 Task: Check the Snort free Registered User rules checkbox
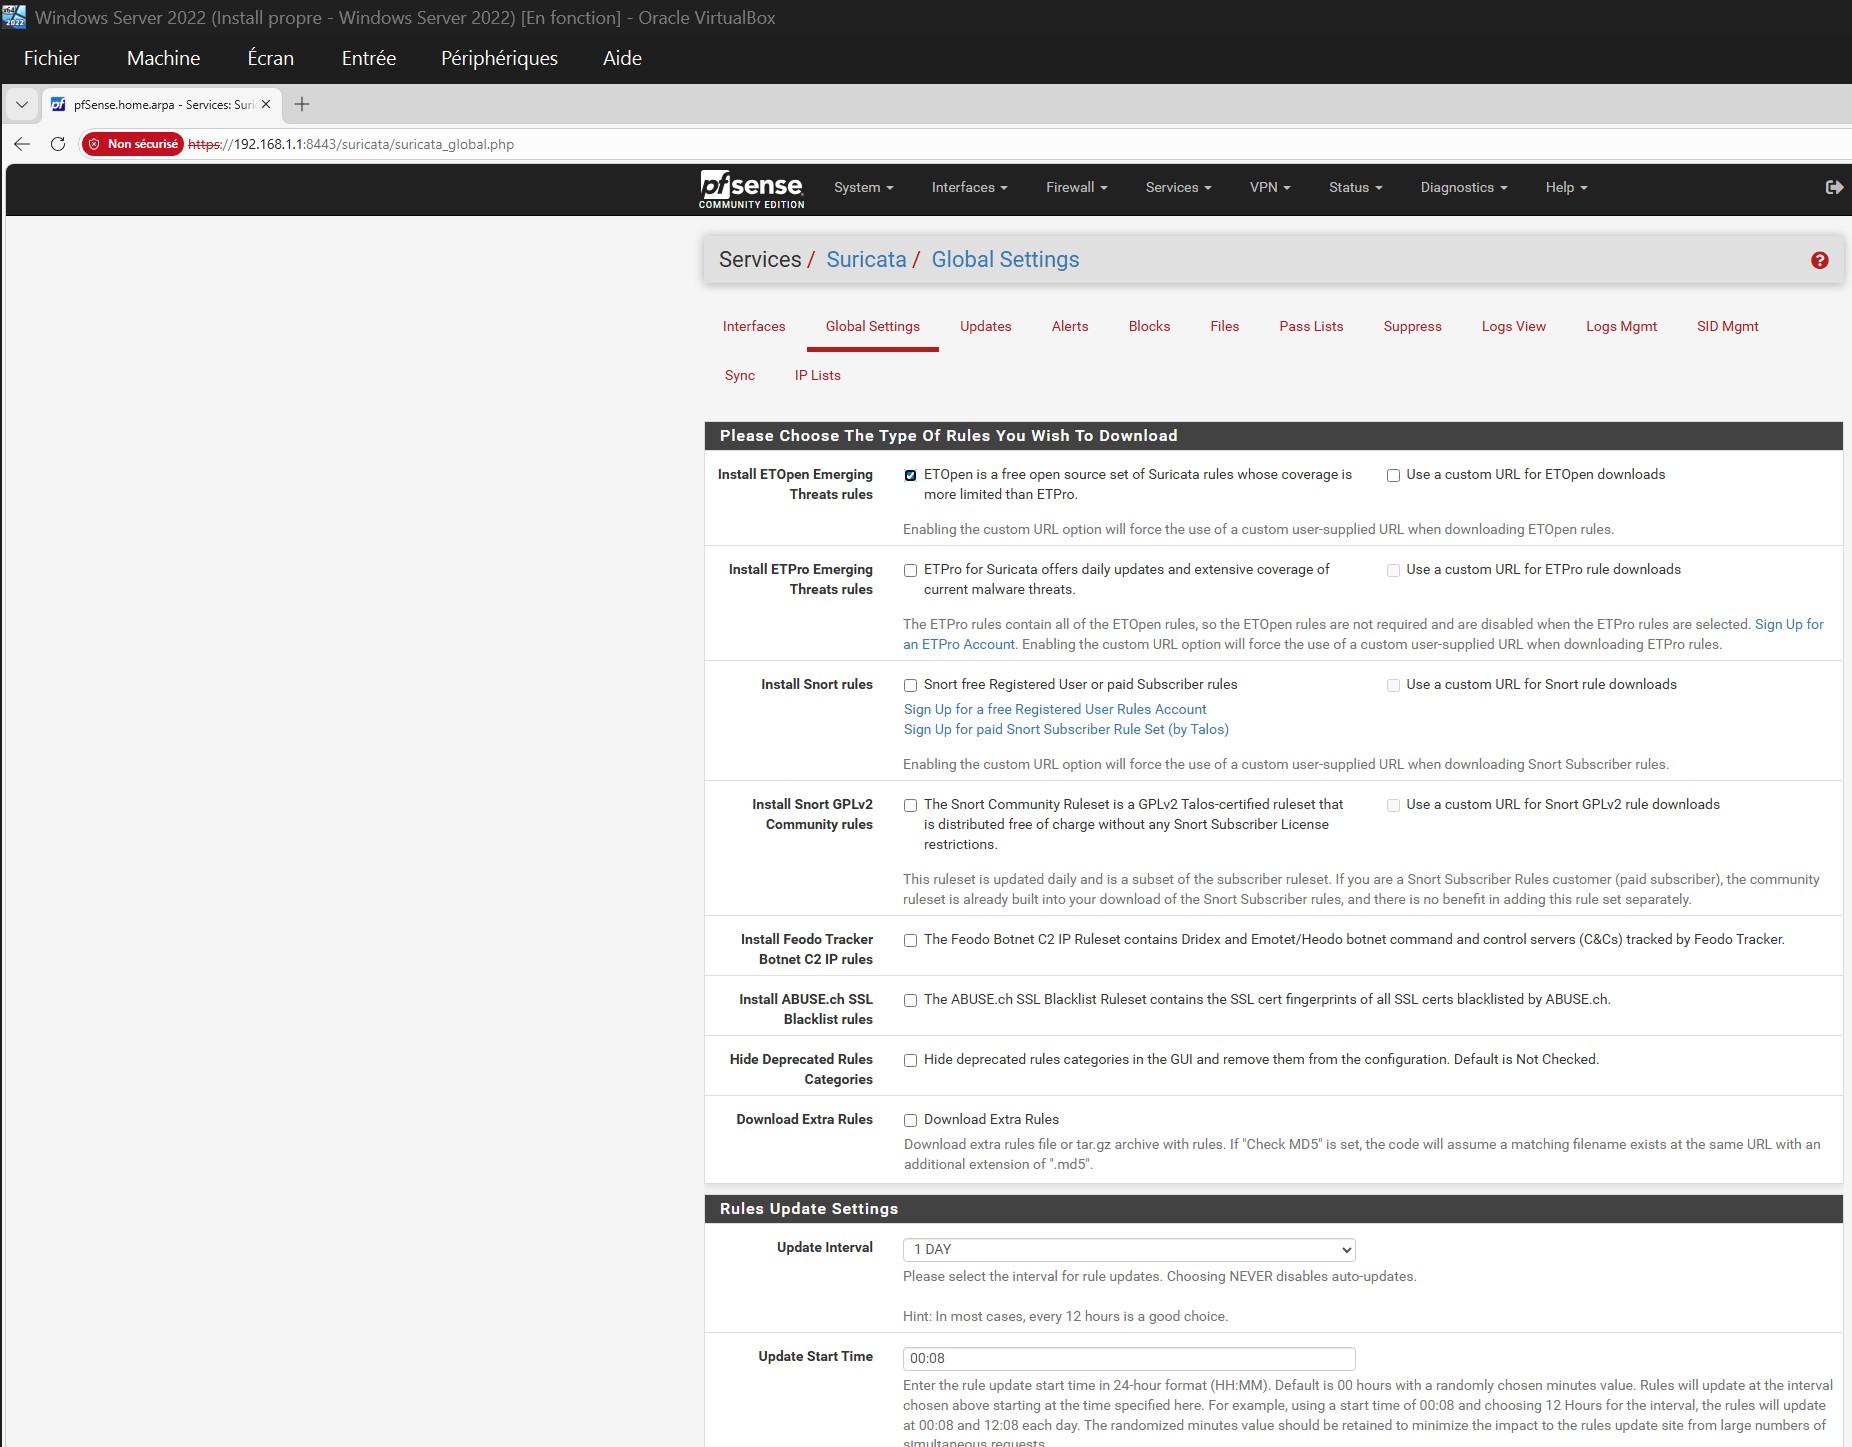click(x=910, y=685)
